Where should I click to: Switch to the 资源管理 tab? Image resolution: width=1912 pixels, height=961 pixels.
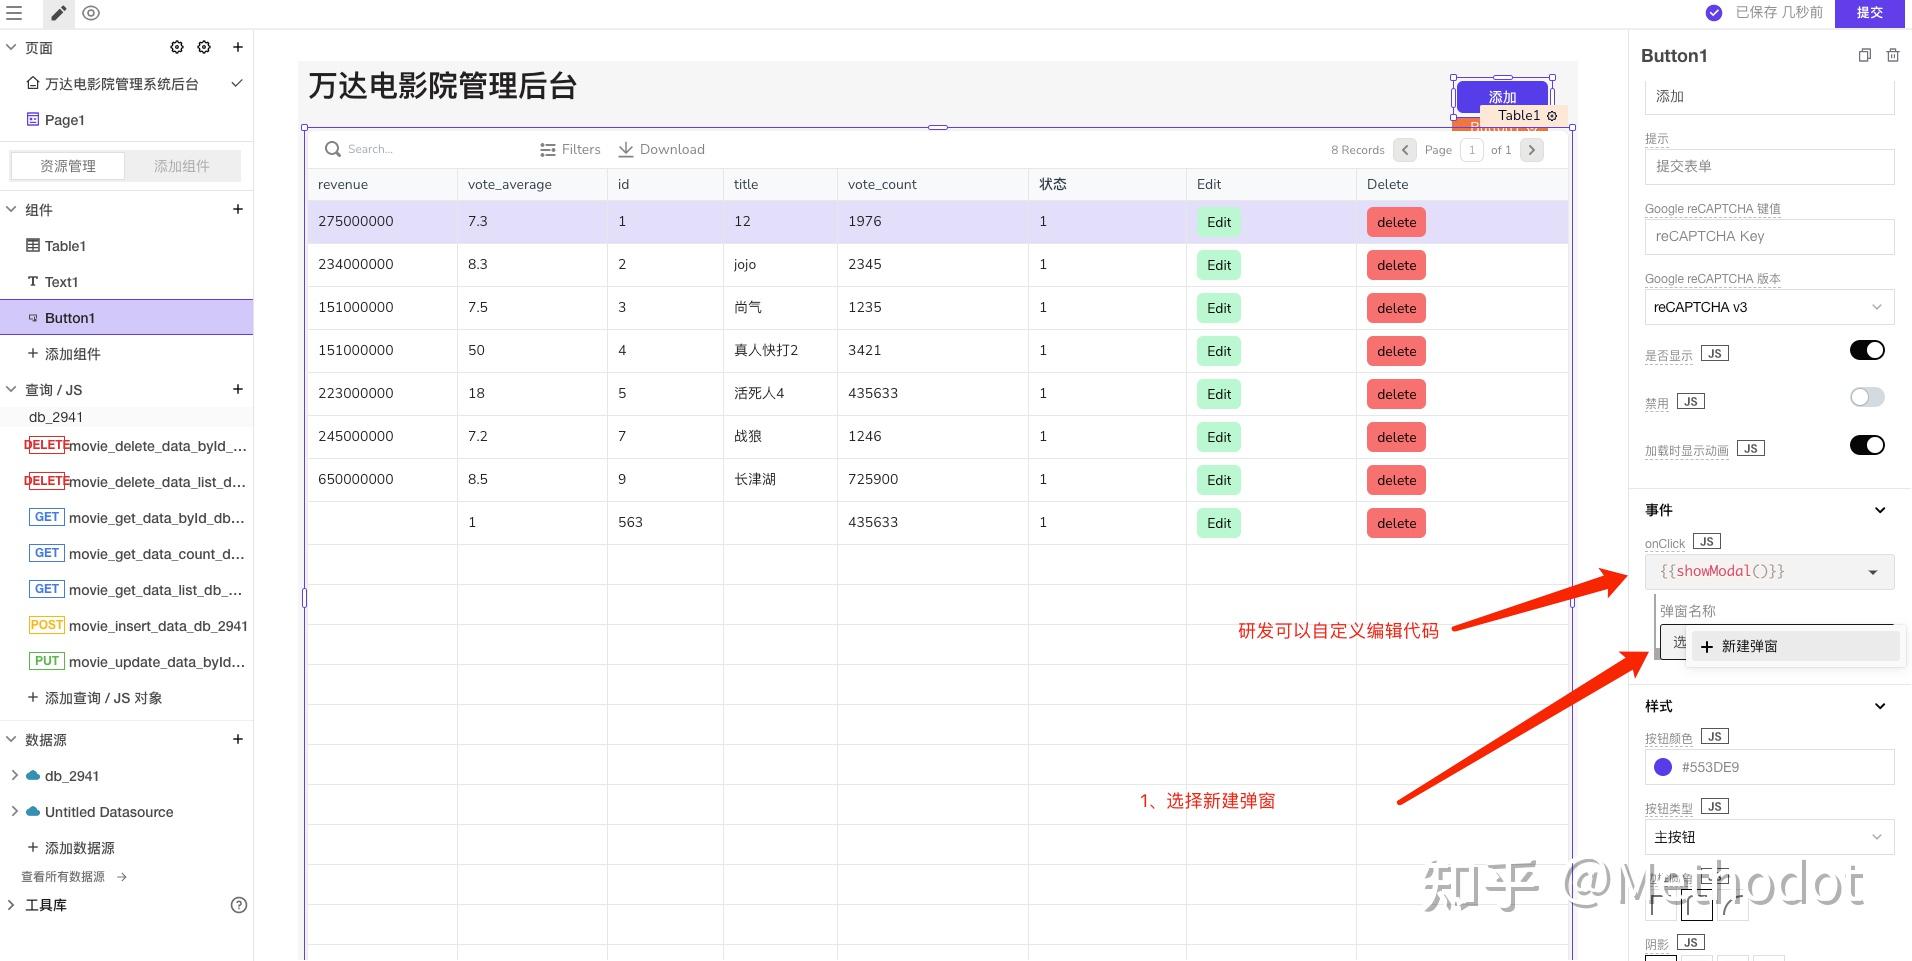[68, 166]
